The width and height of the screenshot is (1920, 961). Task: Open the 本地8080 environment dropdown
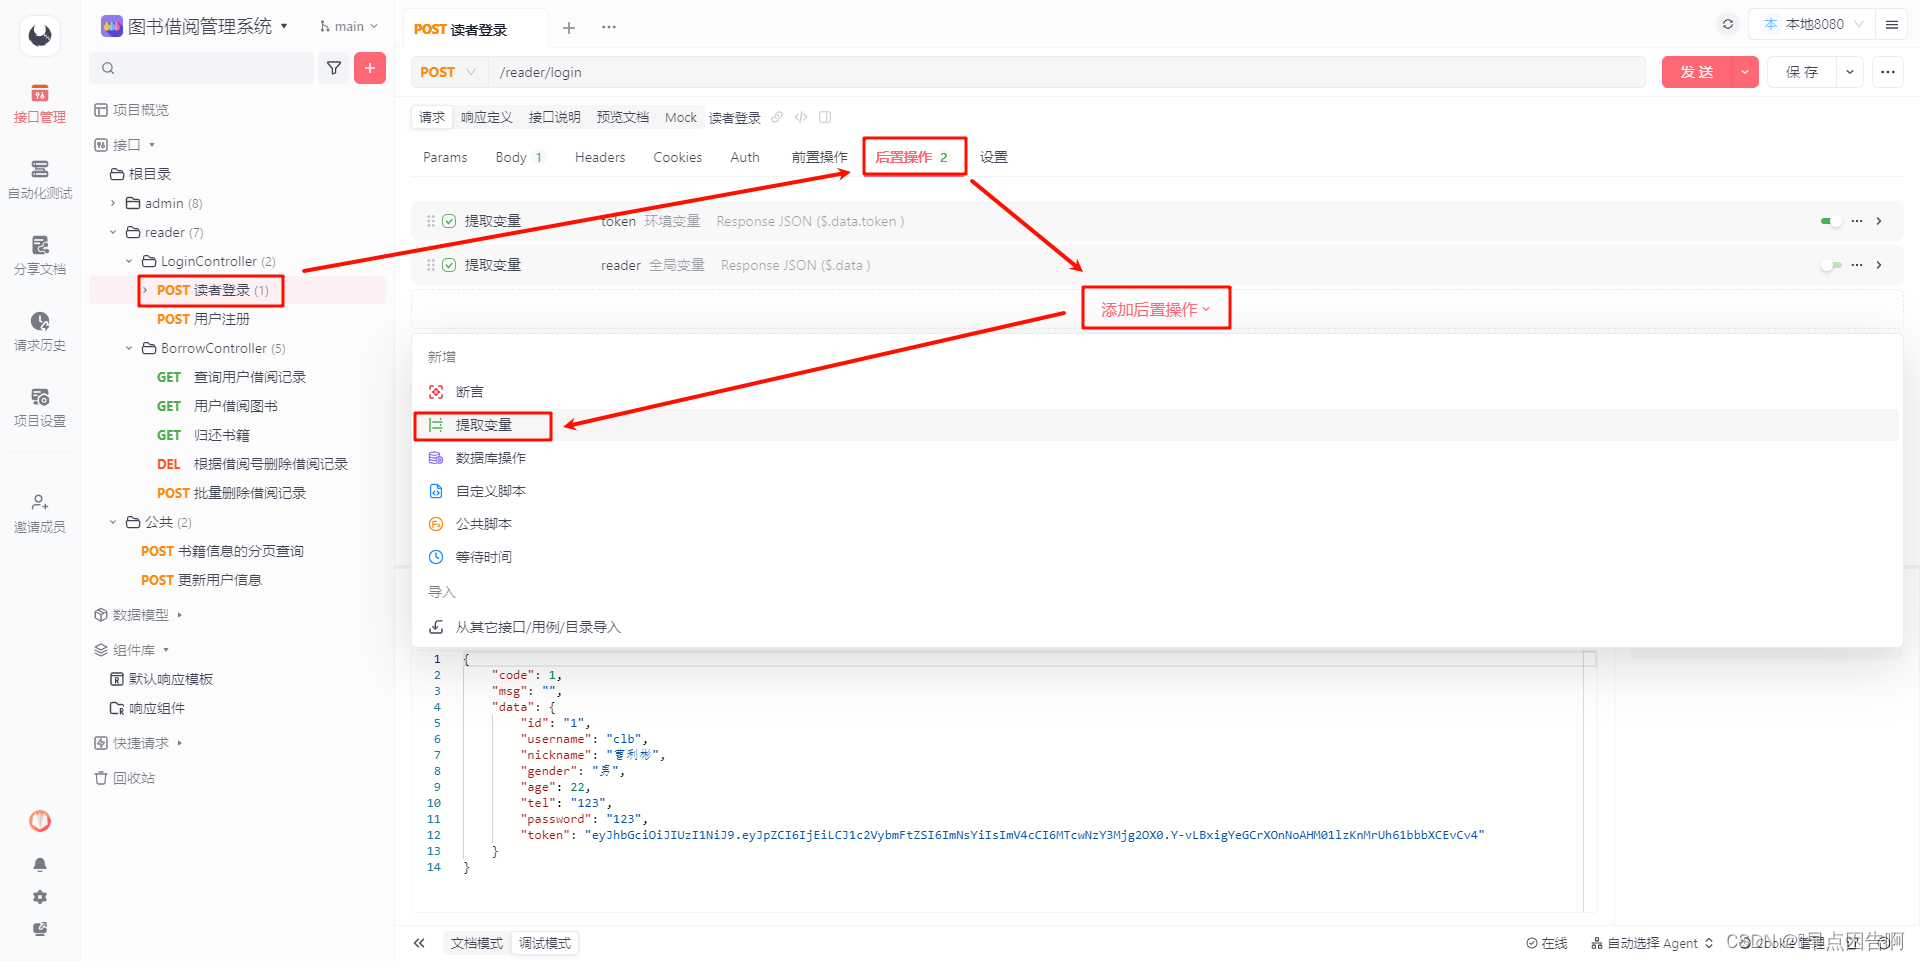[1813, 24]
